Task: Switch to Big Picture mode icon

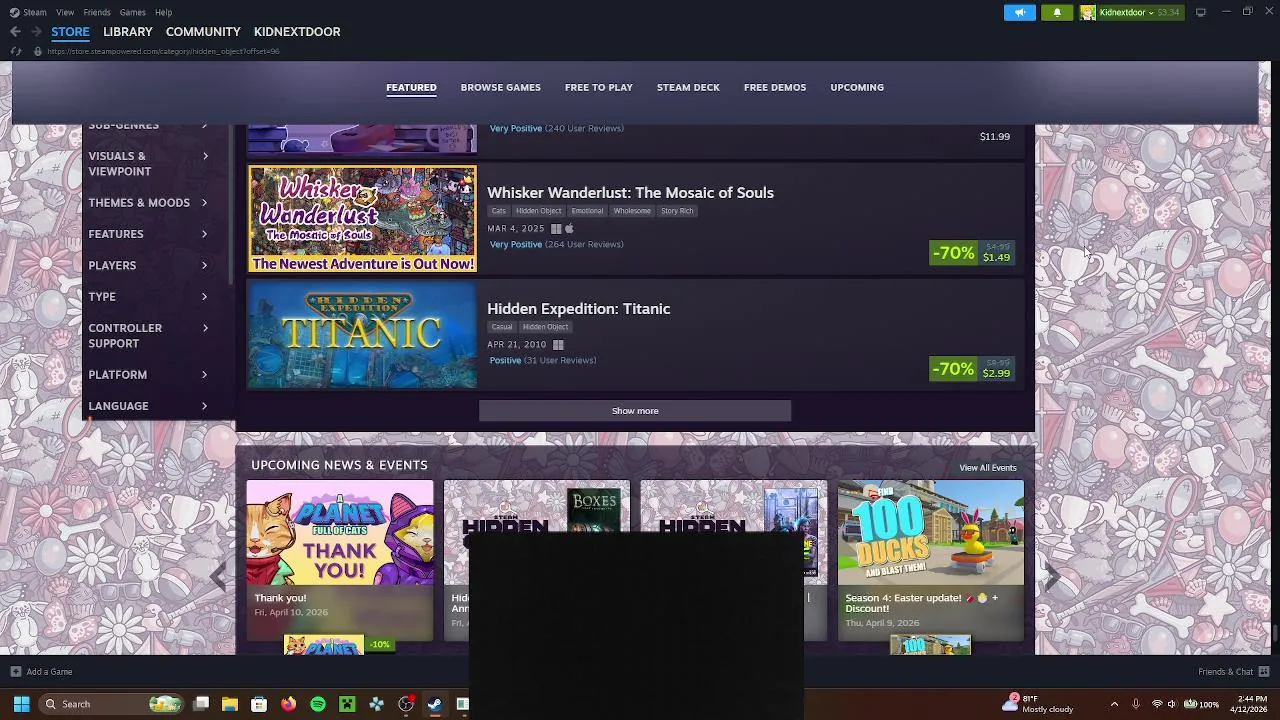Action: [x=1200, y=12]
